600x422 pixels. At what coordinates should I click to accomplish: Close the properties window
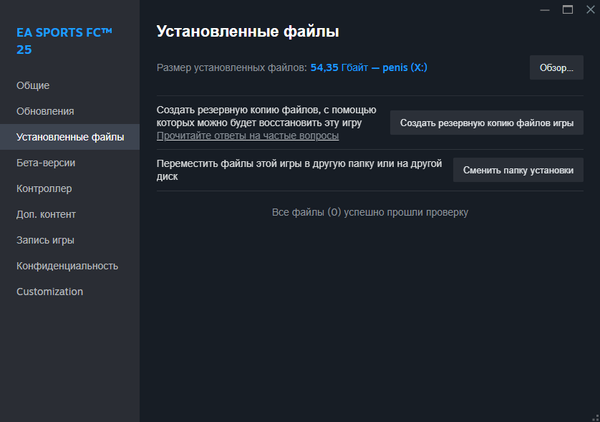tap(590, 10)
